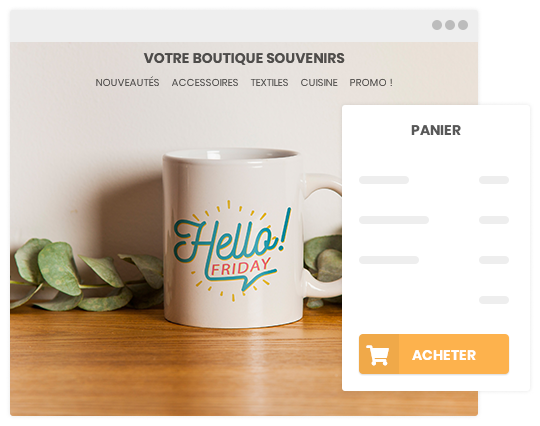Viewport: 540px width, 426px height.
Task: Click the first cart item name placeholder
Action: (x=384, y=180)
